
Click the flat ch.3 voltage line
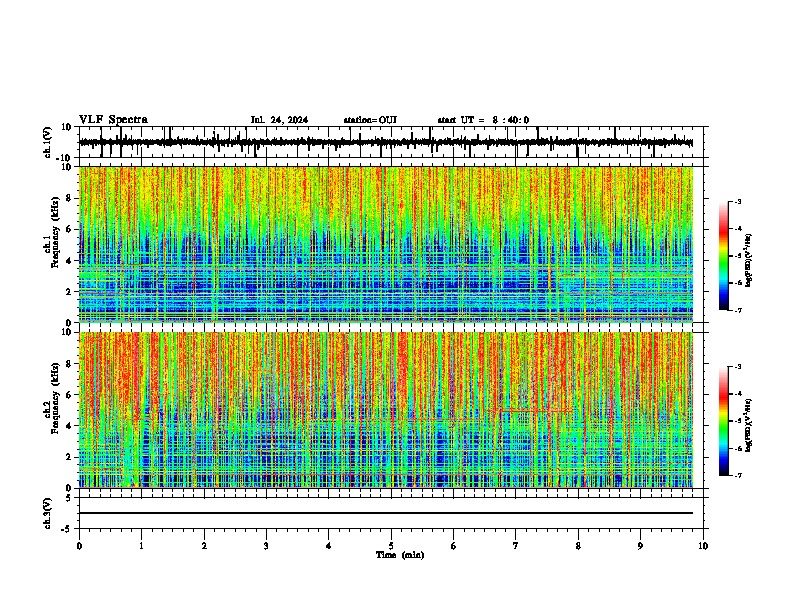click(386, 513)
